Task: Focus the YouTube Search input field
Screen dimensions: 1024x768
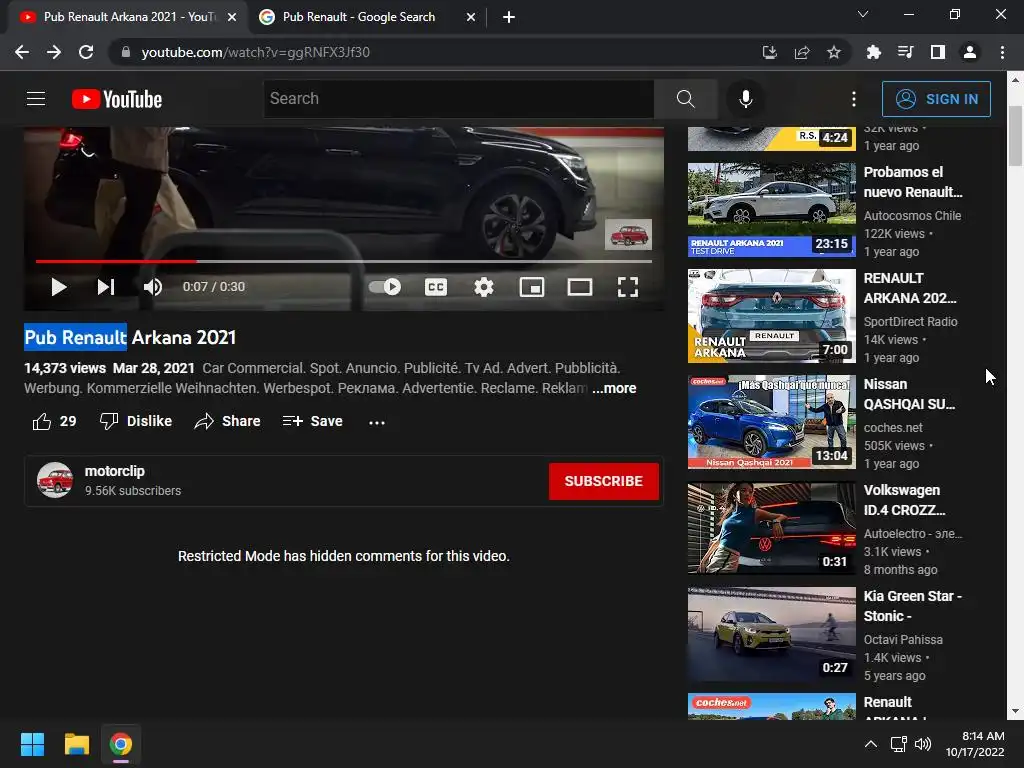Action: pos(458,99)
